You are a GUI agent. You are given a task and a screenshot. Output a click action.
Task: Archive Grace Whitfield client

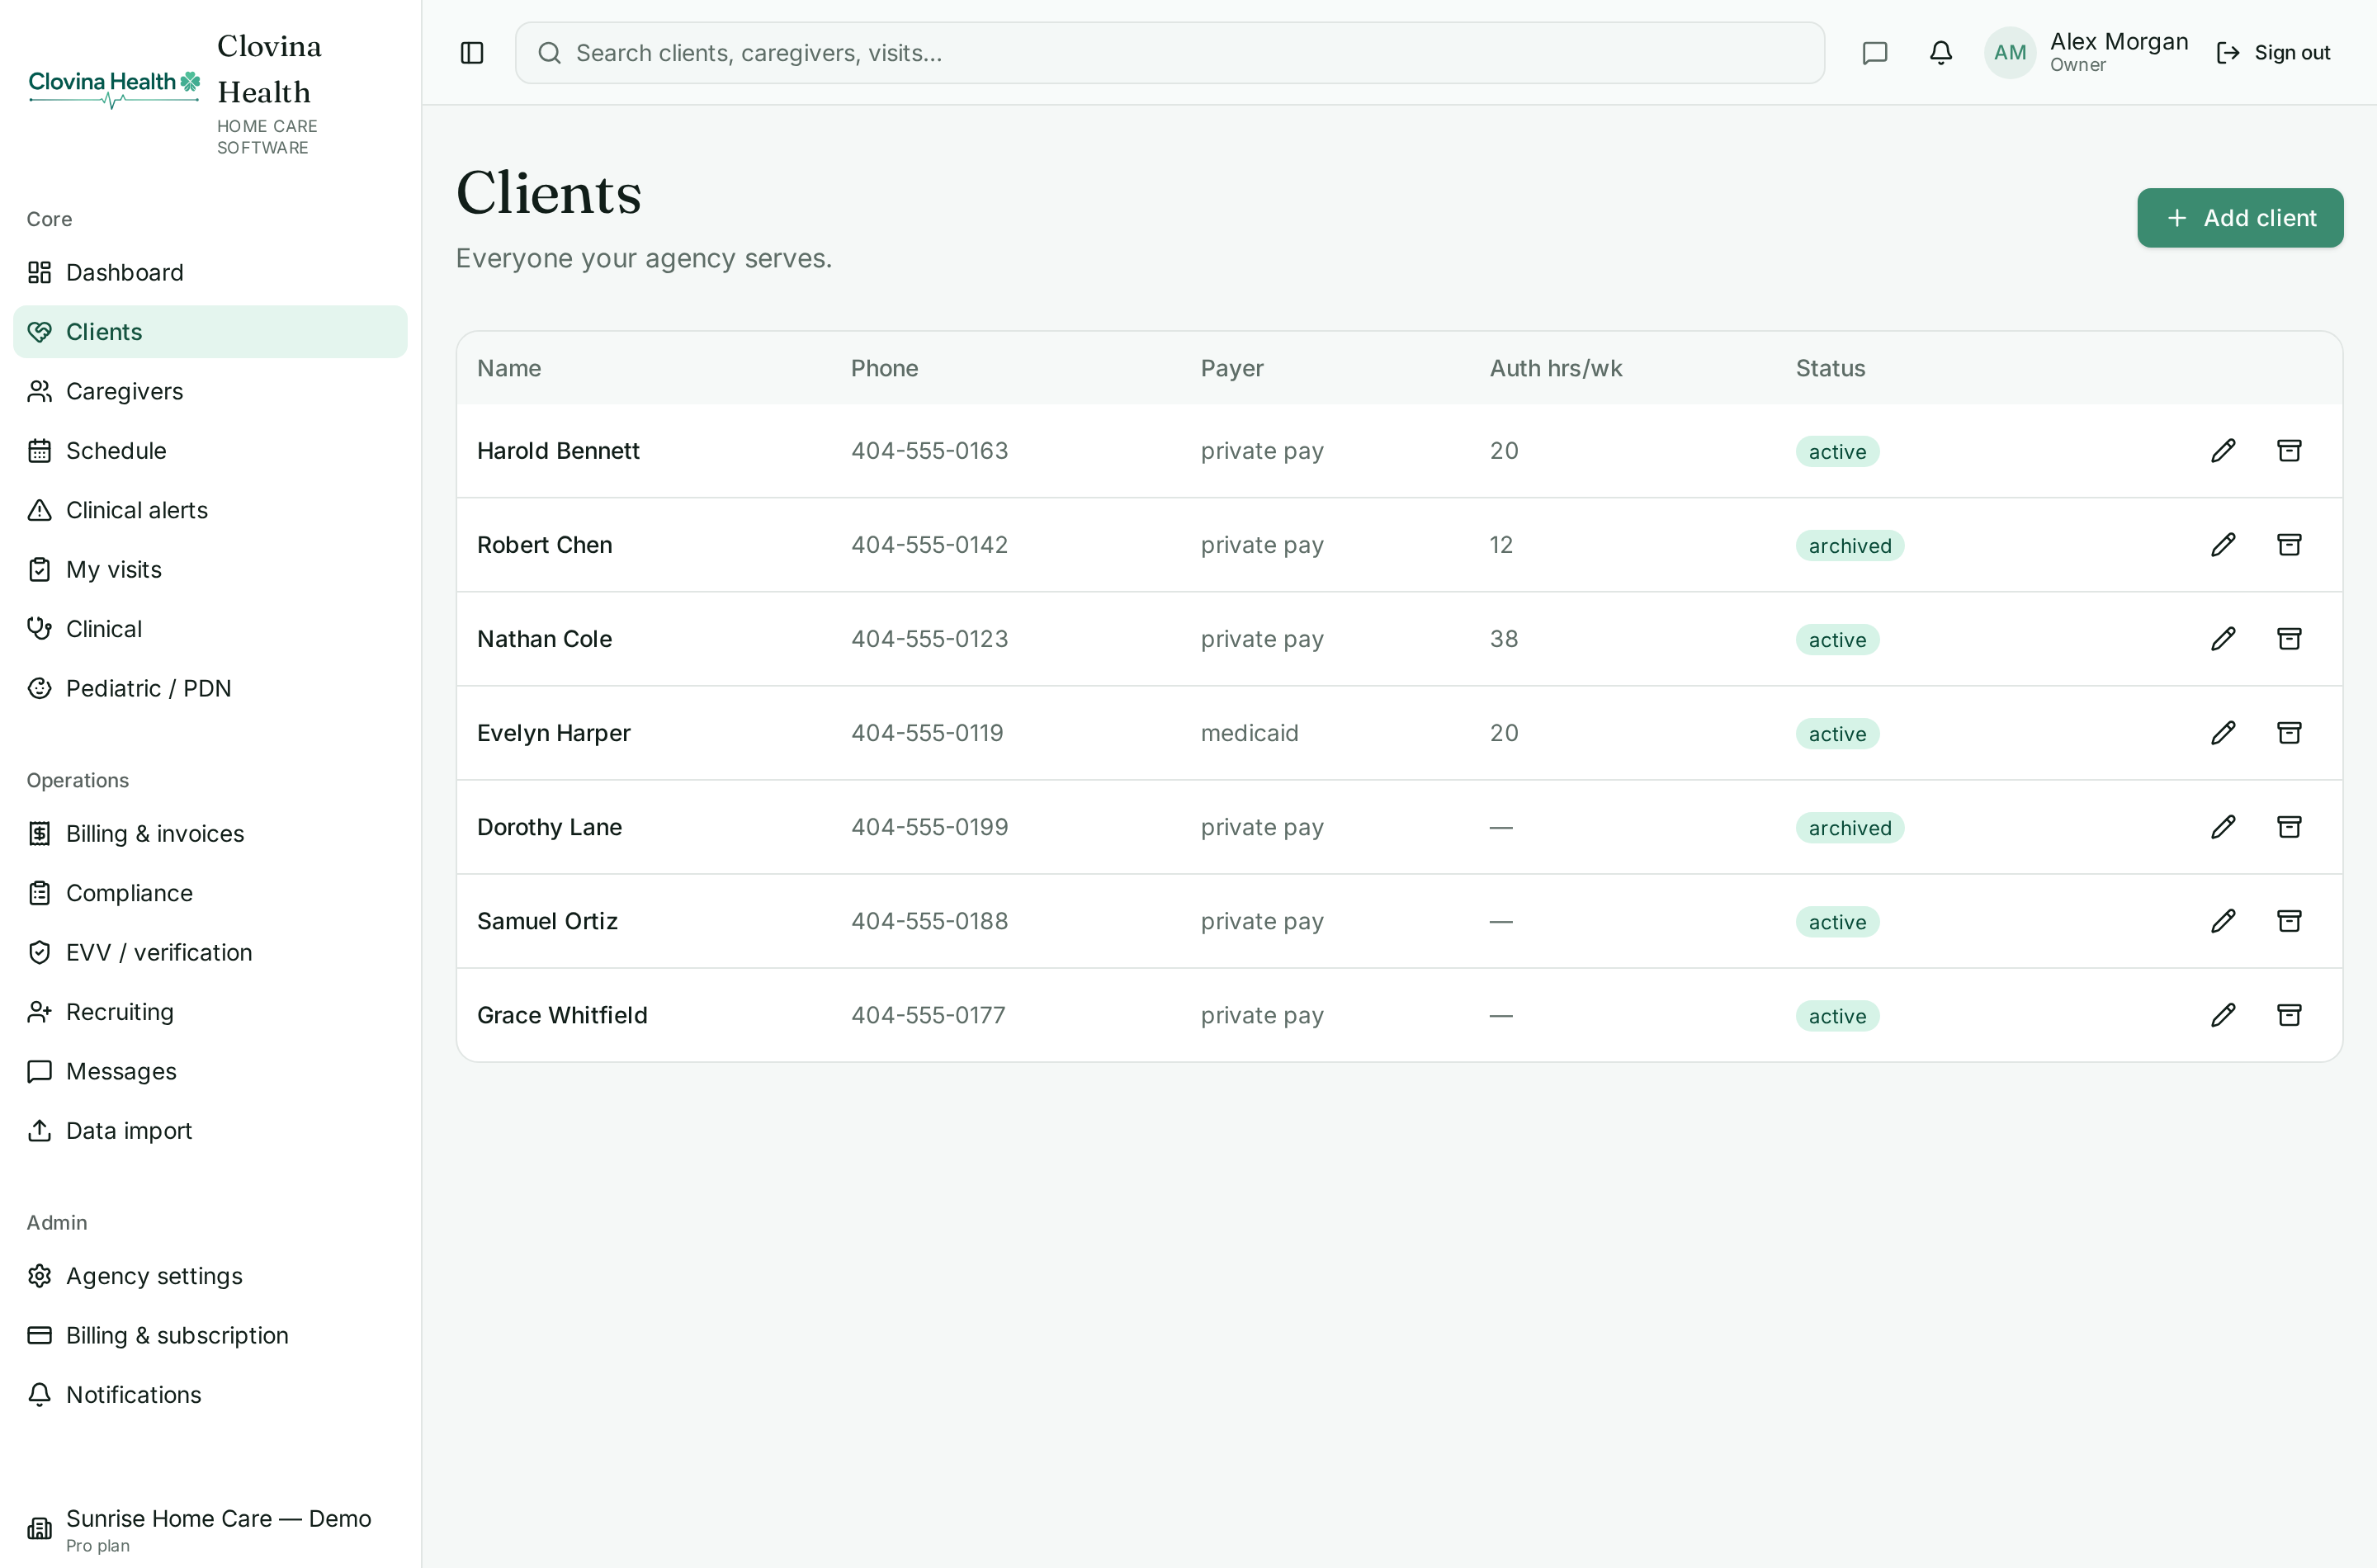coord(2289,1015)
